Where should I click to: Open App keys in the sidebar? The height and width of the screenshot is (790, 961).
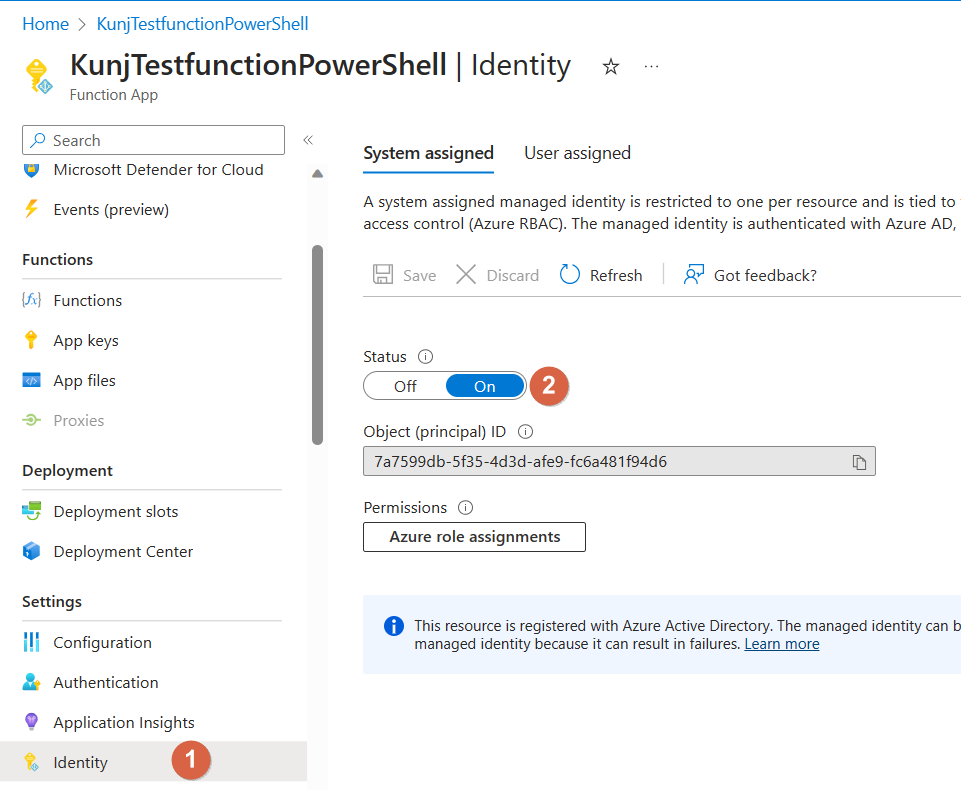(86, 341)
